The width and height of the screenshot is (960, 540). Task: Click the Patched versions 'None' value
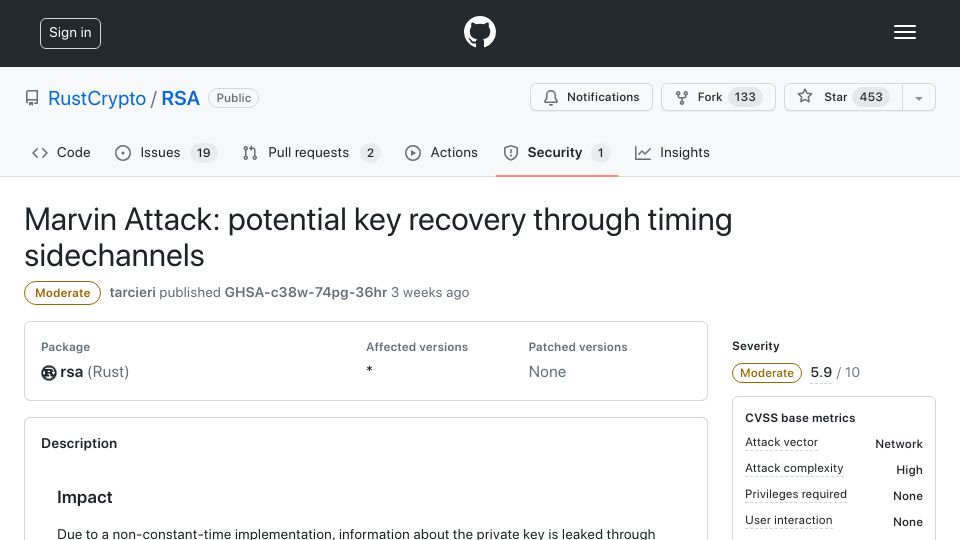(x=547, y=372)
